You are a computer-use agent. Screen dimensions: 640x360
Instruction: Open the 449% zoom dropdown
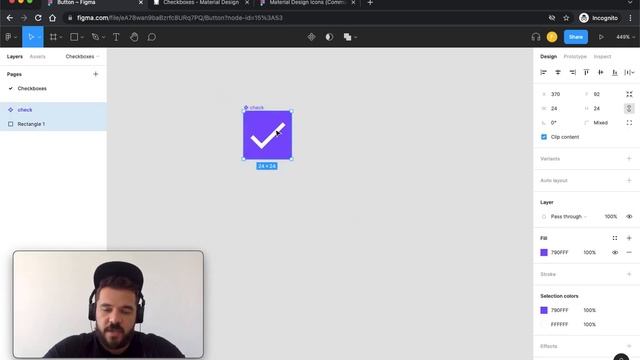tap(625, 37)
